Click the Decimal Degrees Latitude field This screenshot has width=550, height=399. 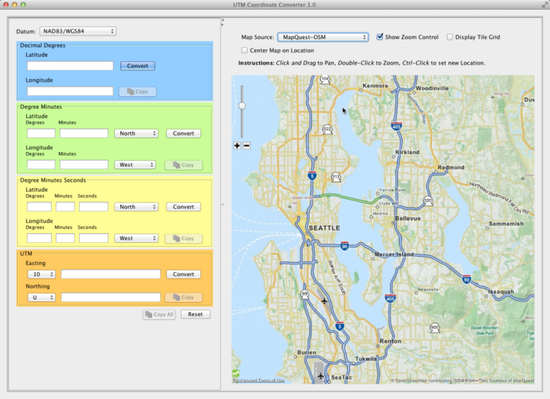(x=70, y=66)
